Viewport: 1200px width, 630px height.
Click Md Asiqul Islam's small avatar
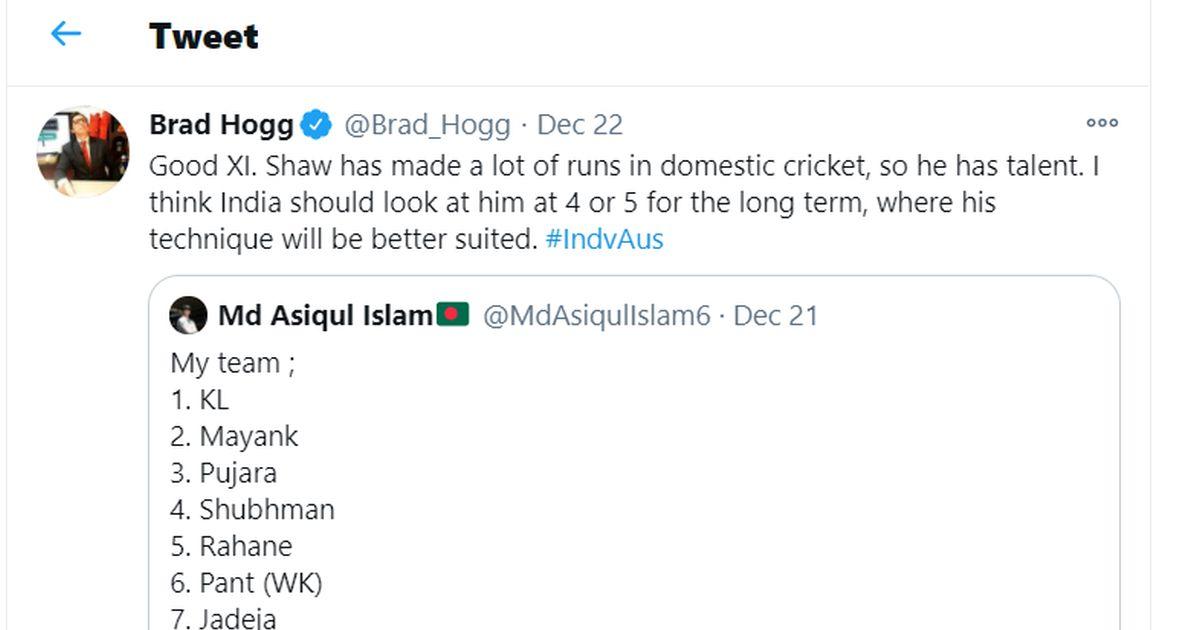(x=188, y=316)
